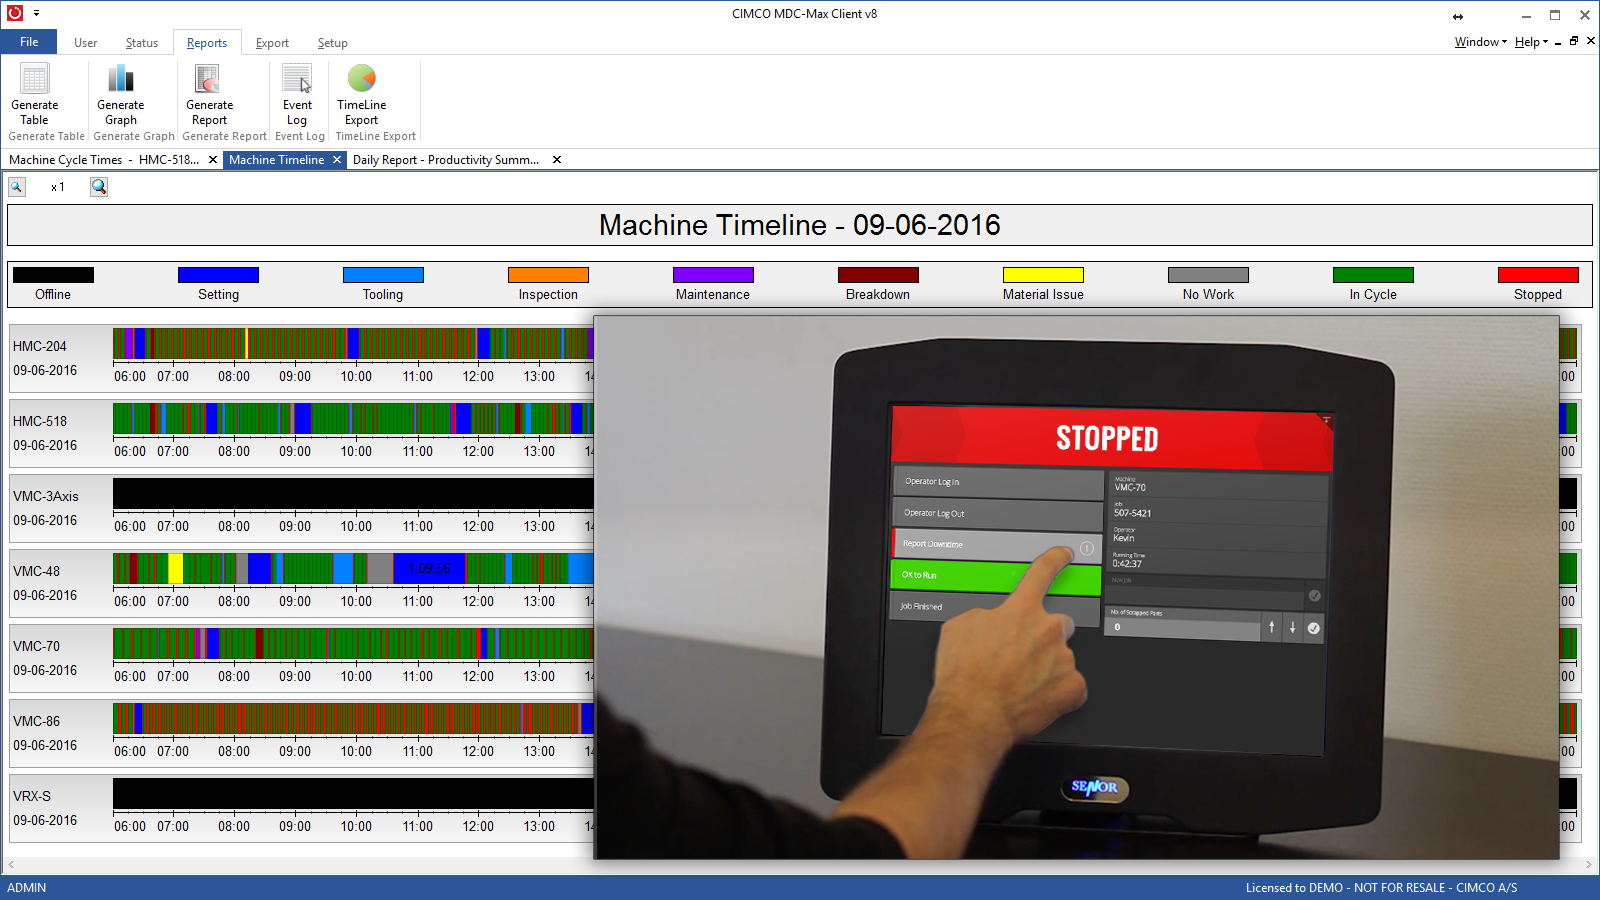1600x900 pixels.
Task: Click the yellow Material Issue legend swatch
Action: click(x=1043, y=275)
